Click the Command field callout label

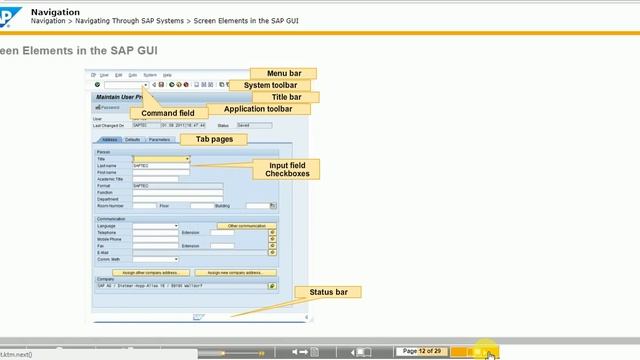(168, 113)
